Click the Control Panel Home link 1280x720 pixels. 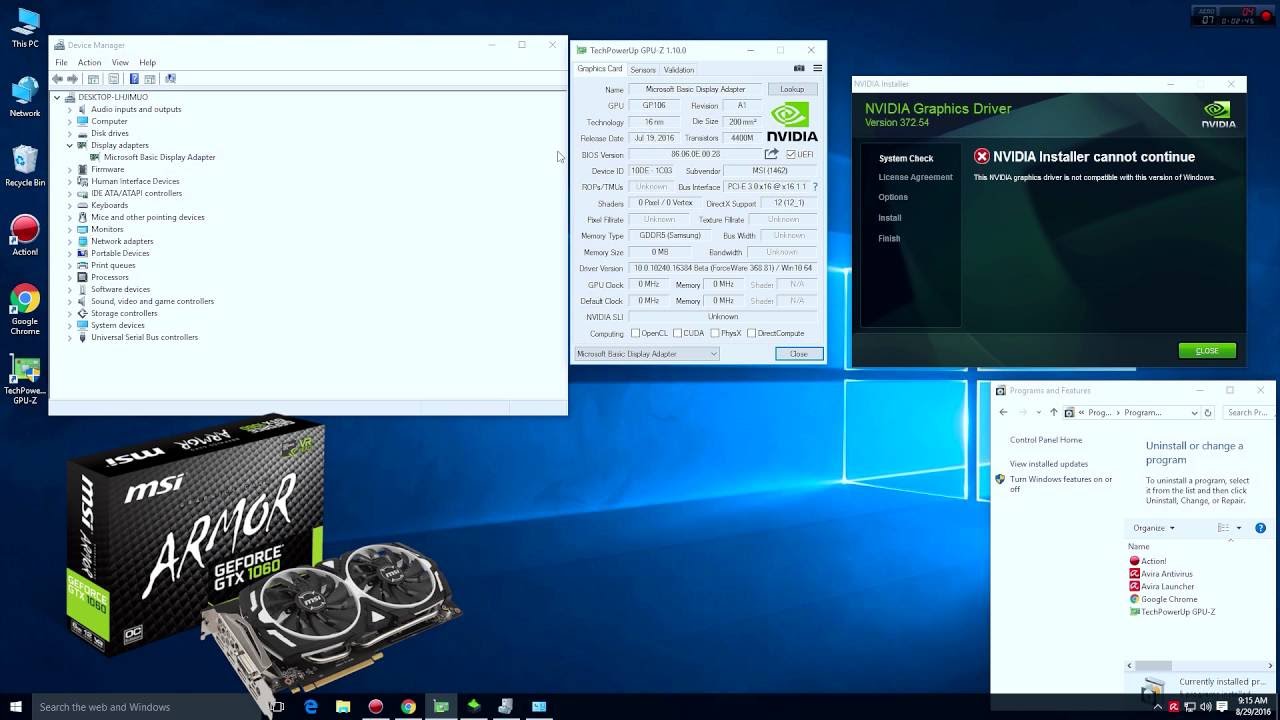(1046, 440)
